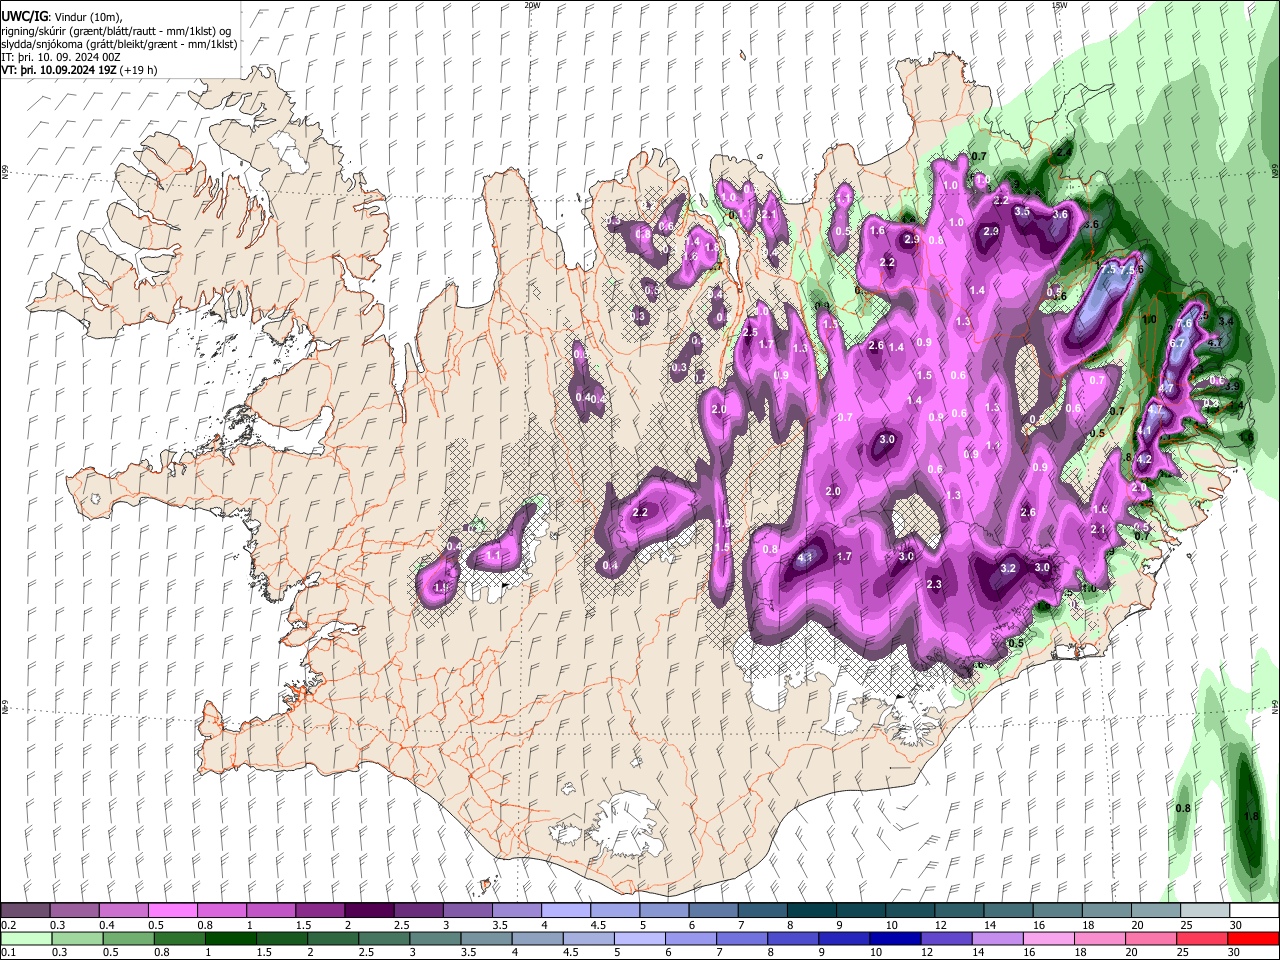Pick the 2 dark purple swatch in snow legend
1280x960 pixels.
369,911
